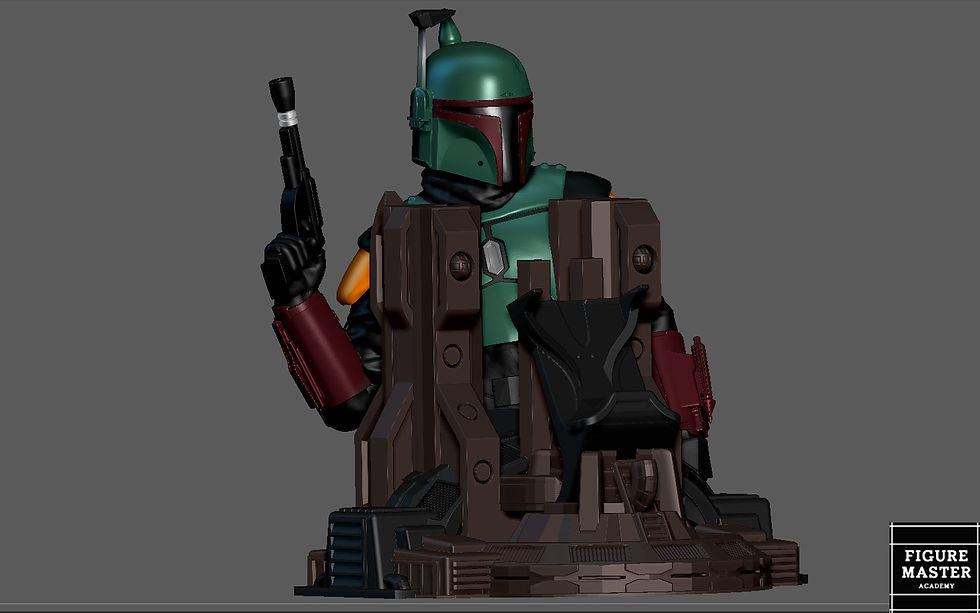Select the helmet's rangefinder antenna tip
This screenshot has height=613, width=980.
click(431, 17)
